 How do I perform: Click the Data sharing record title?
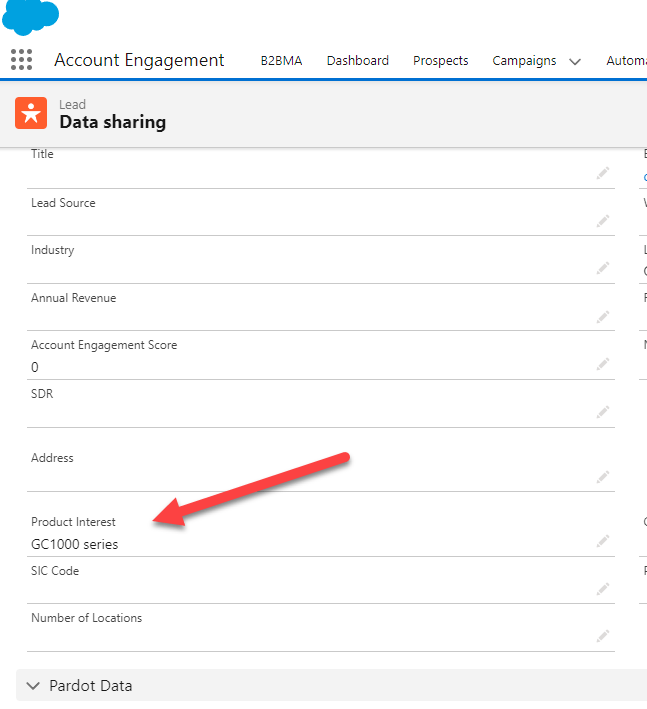[x=113, y=122]
